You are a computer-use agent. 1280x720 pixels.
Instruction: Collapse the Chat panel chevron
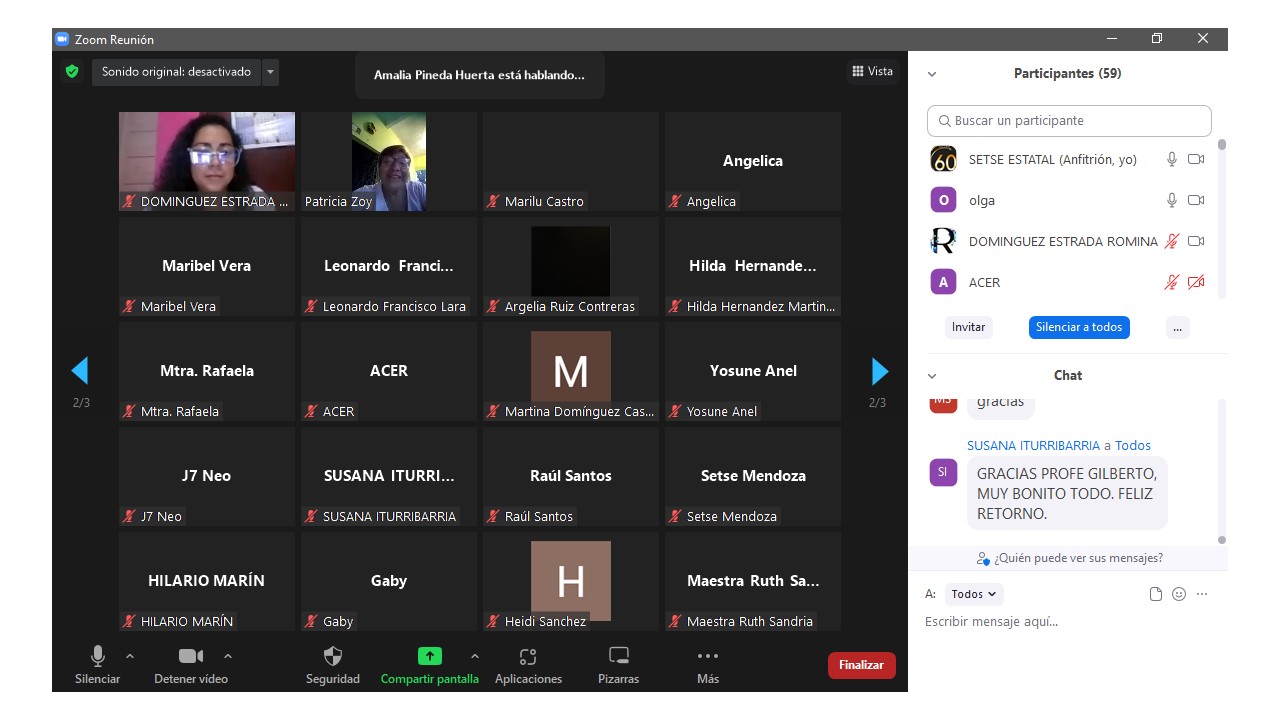point(932,376)
